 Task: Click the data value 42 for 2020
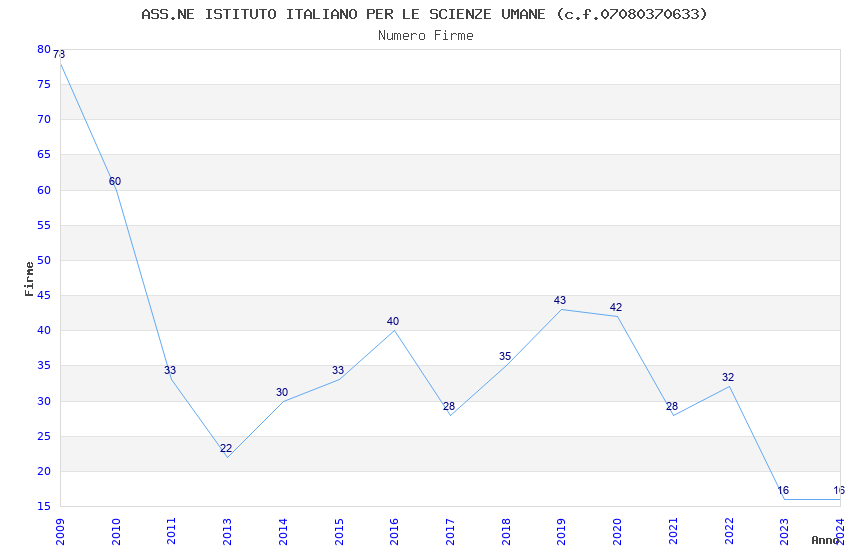coord(615,307)
